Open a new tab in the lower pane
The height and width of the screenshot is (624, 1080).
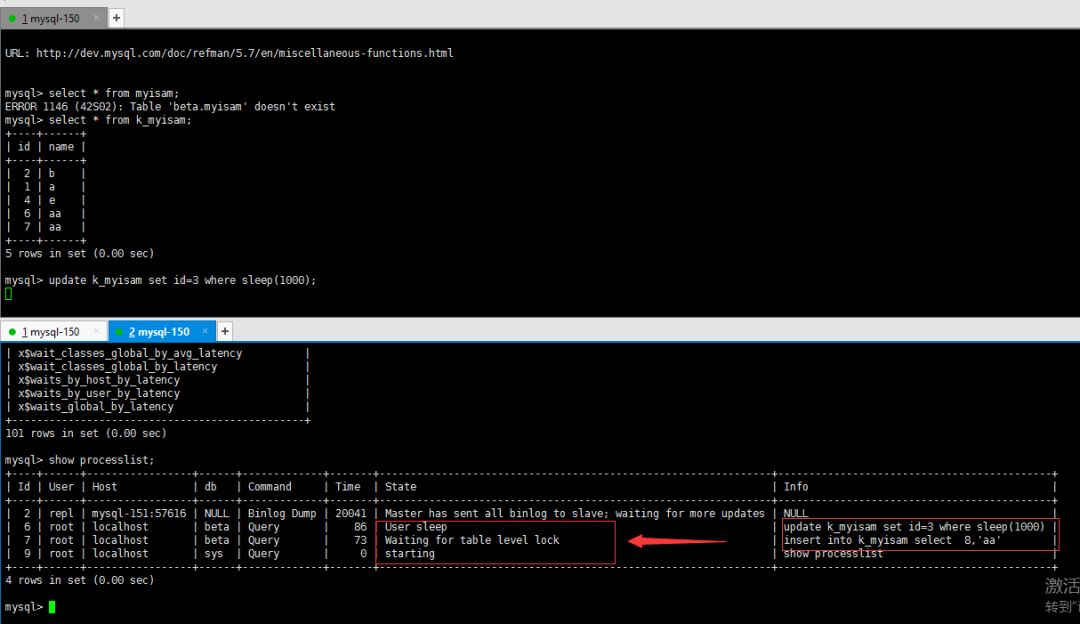[x=225, y=331]
